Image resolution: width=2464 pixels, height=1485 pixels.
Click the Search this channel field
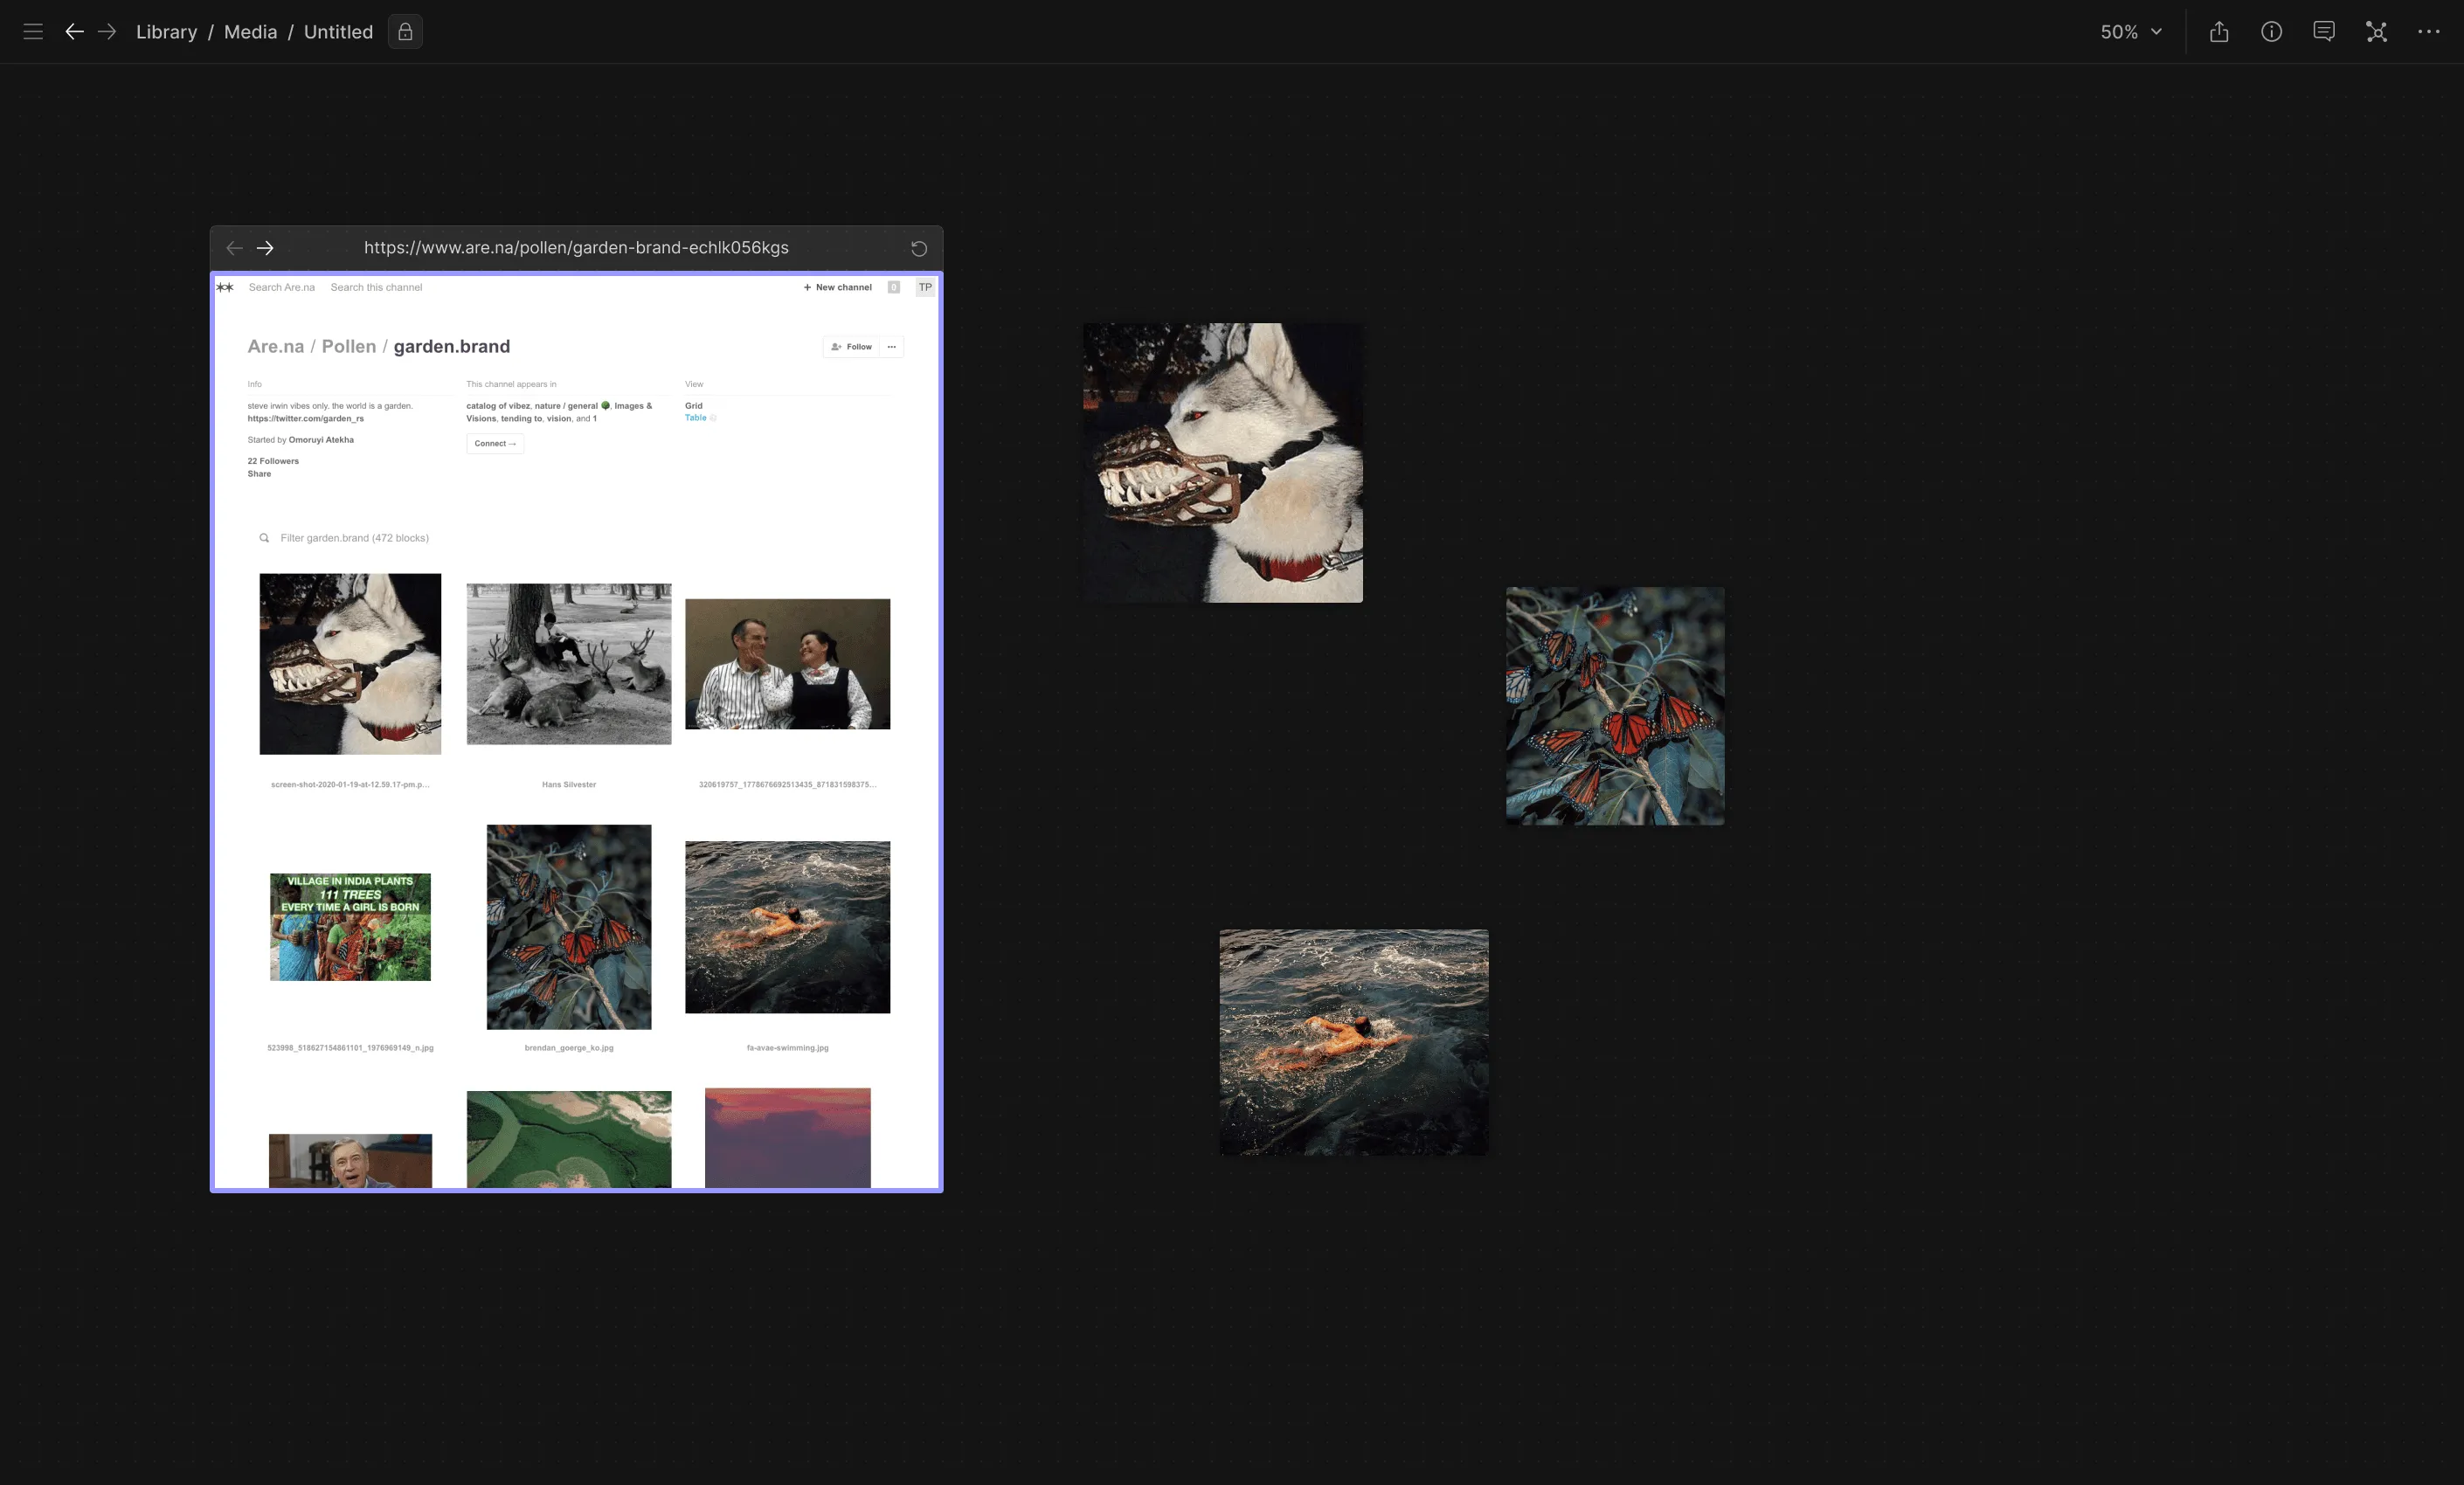tap(376, 287)
